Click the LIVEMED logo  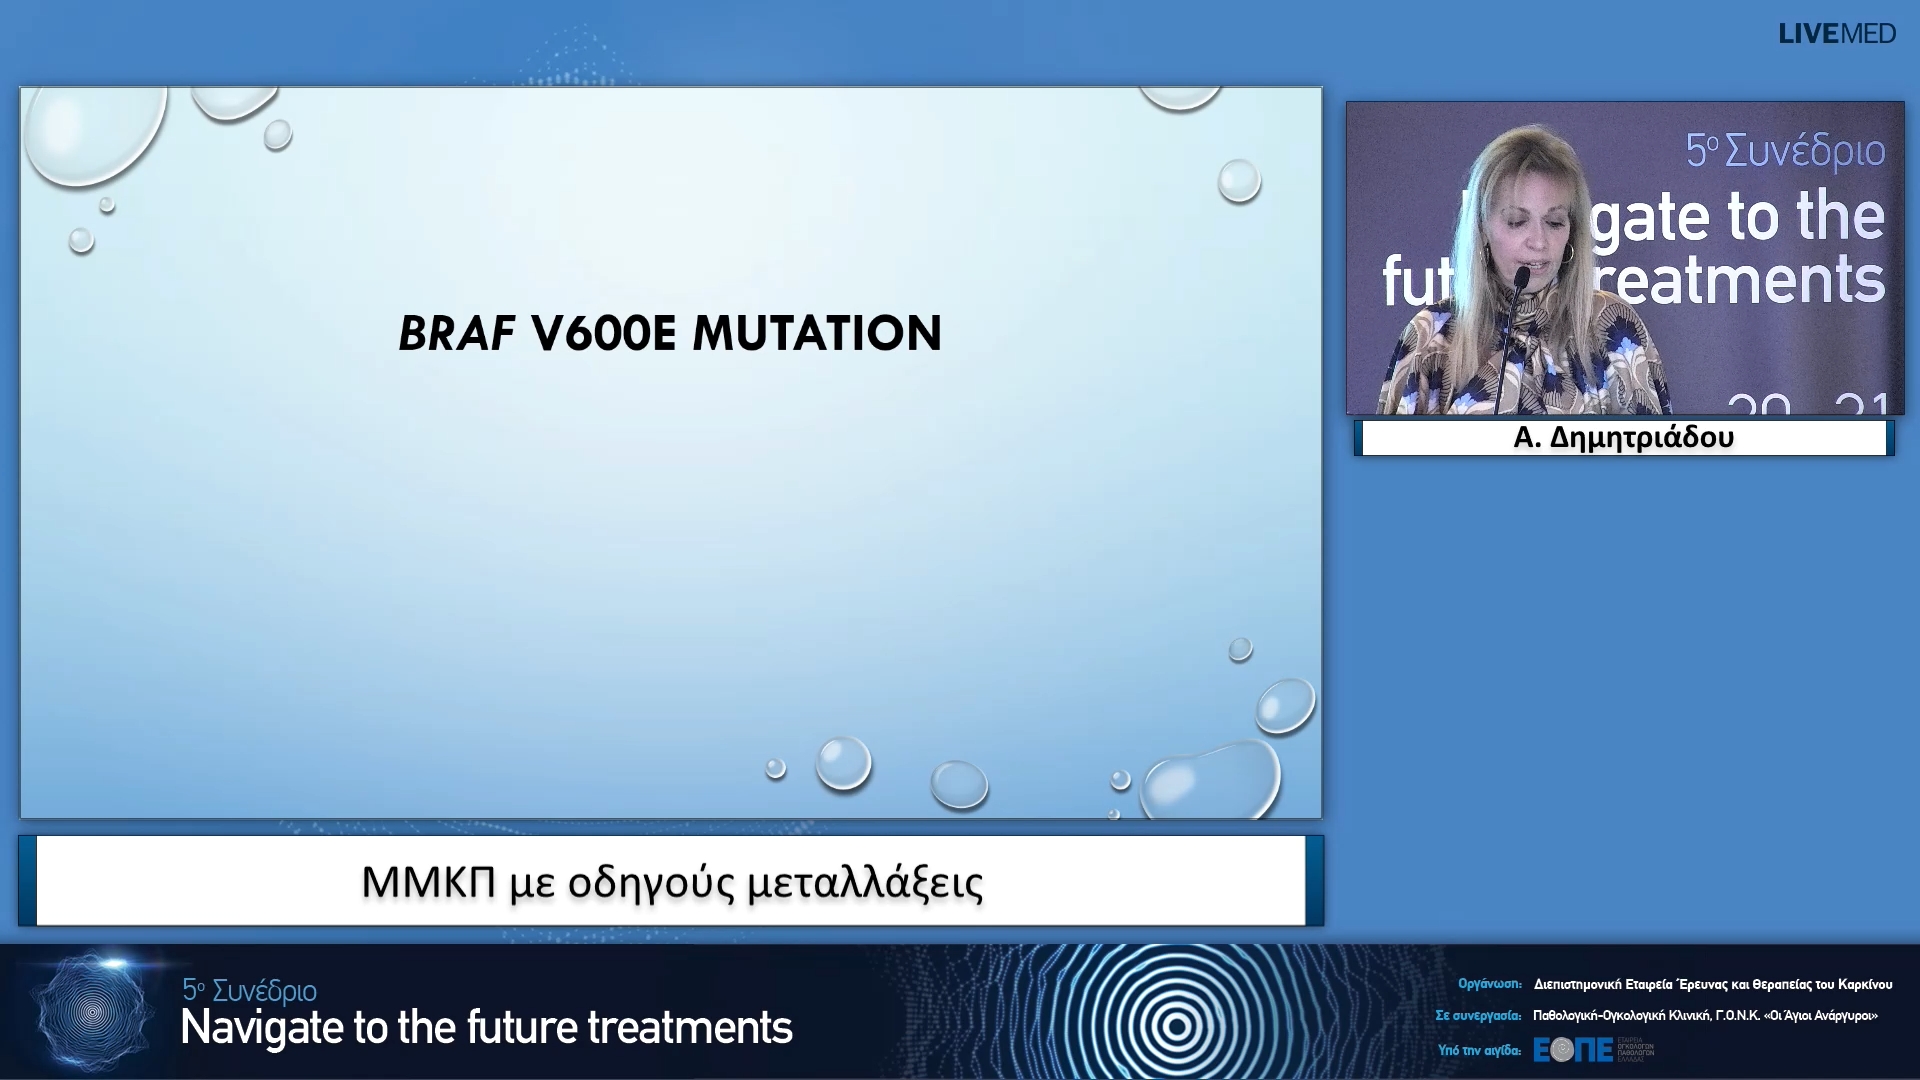coord(1836,34)
